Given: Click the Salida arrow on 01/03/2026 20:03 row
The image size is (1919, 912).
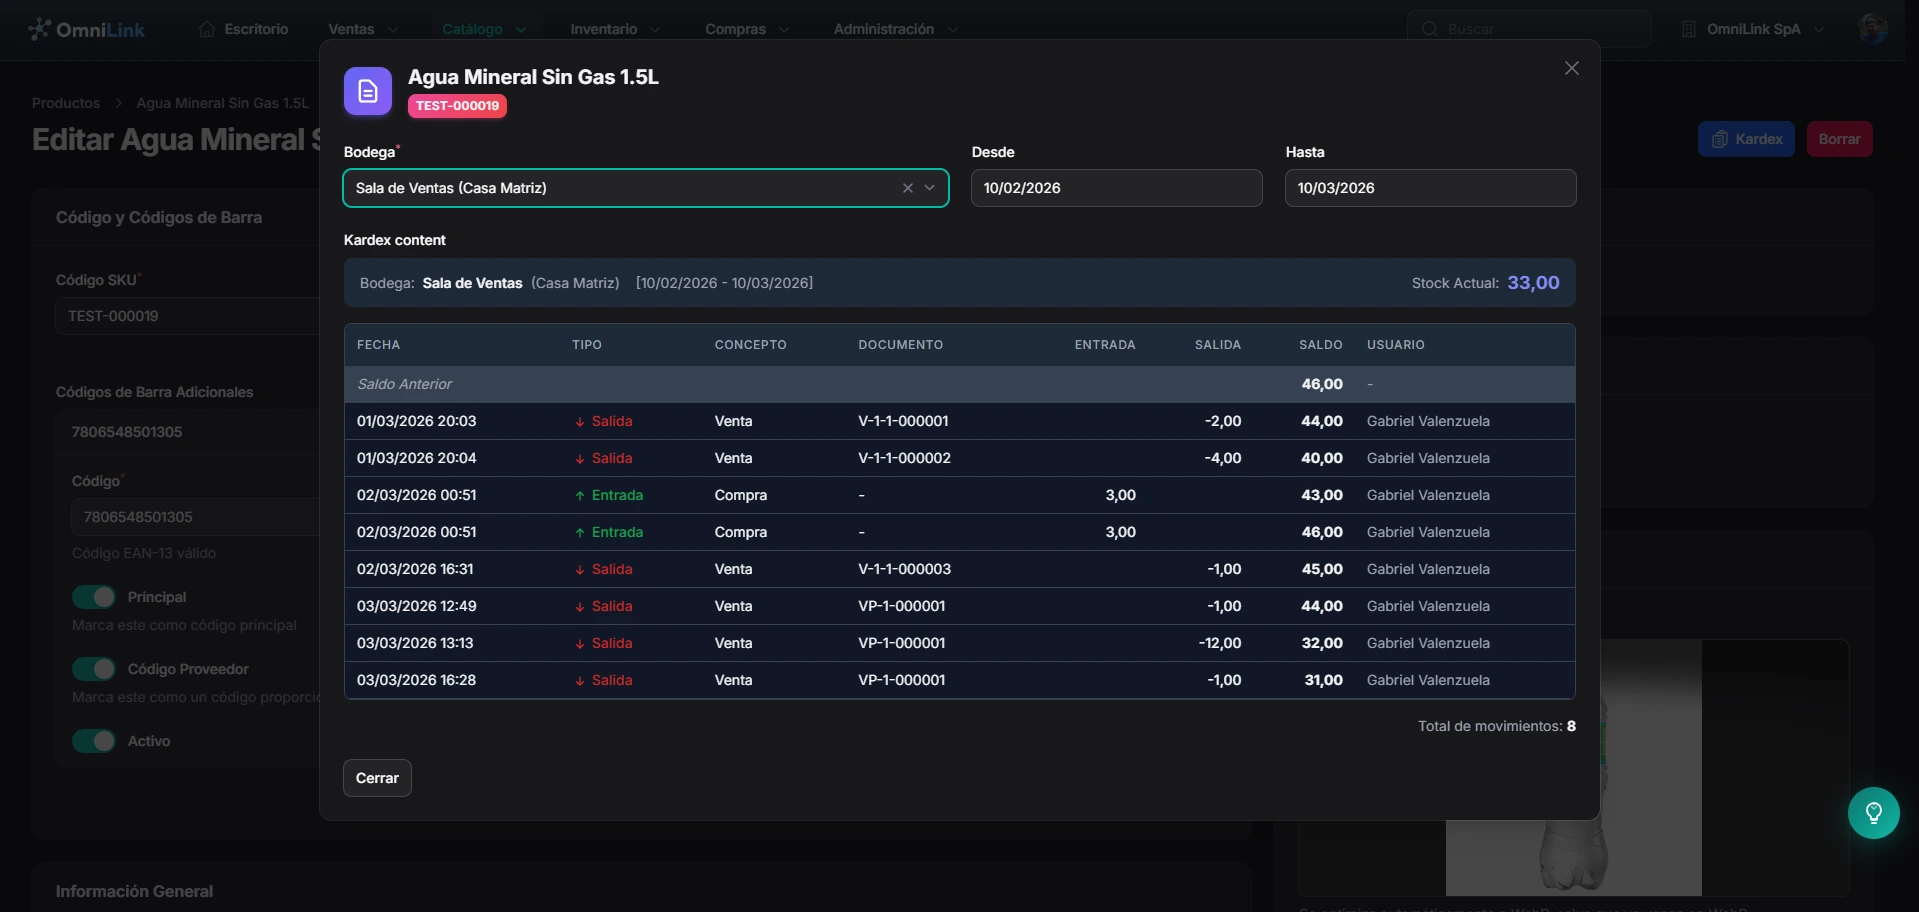Looking at the screenshot, I should coord(580,422).
